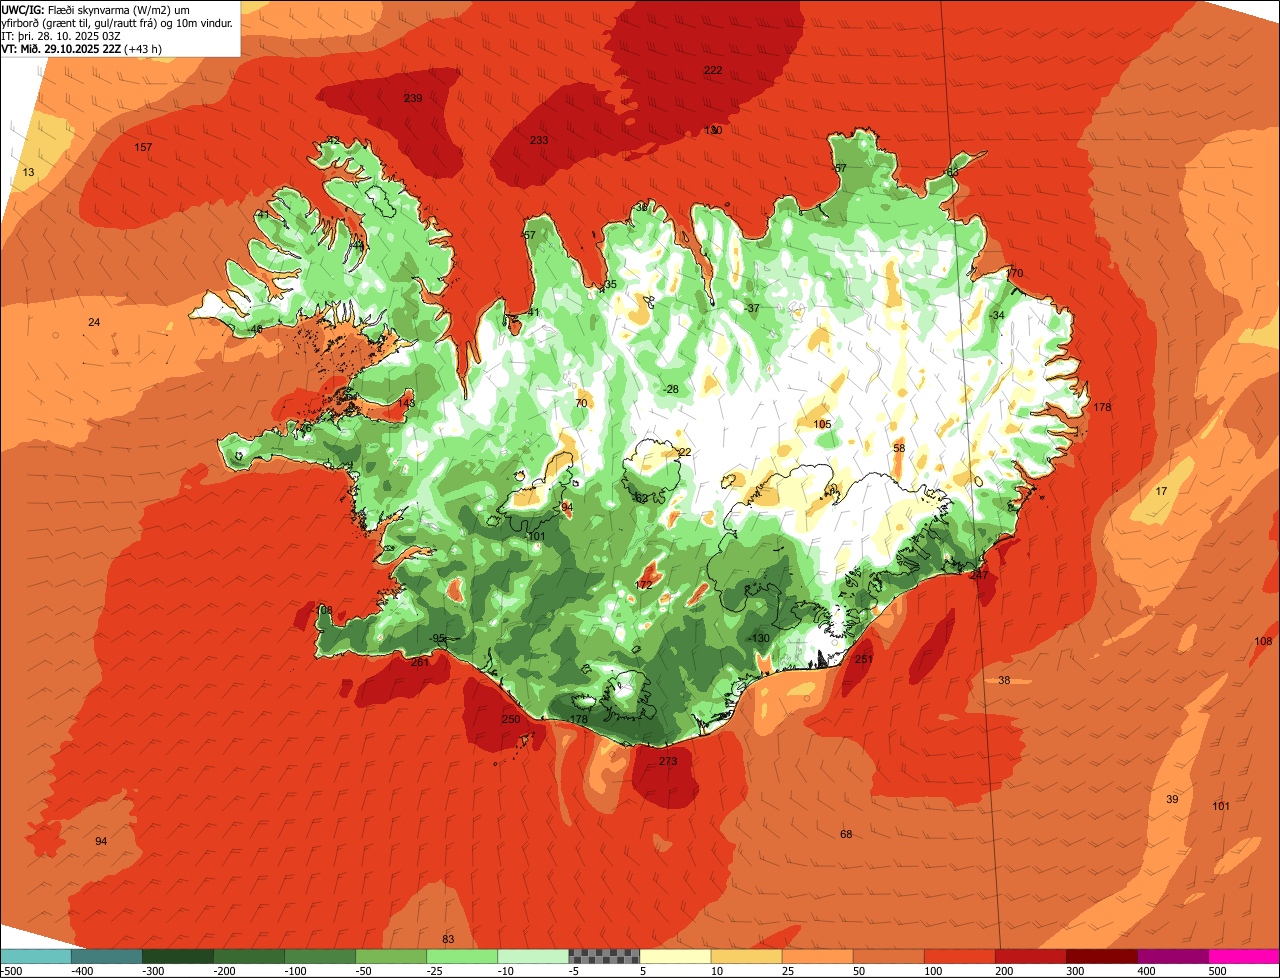Click the '13' value at far left edge
Screen dimensions: 1280x978
click(28, 173)
